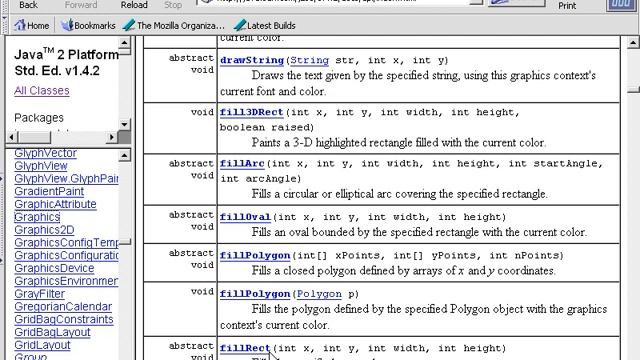Viewport: 640px width, 360px height.
Task: Click packages frame scroll up arrow
Action: 124,42
